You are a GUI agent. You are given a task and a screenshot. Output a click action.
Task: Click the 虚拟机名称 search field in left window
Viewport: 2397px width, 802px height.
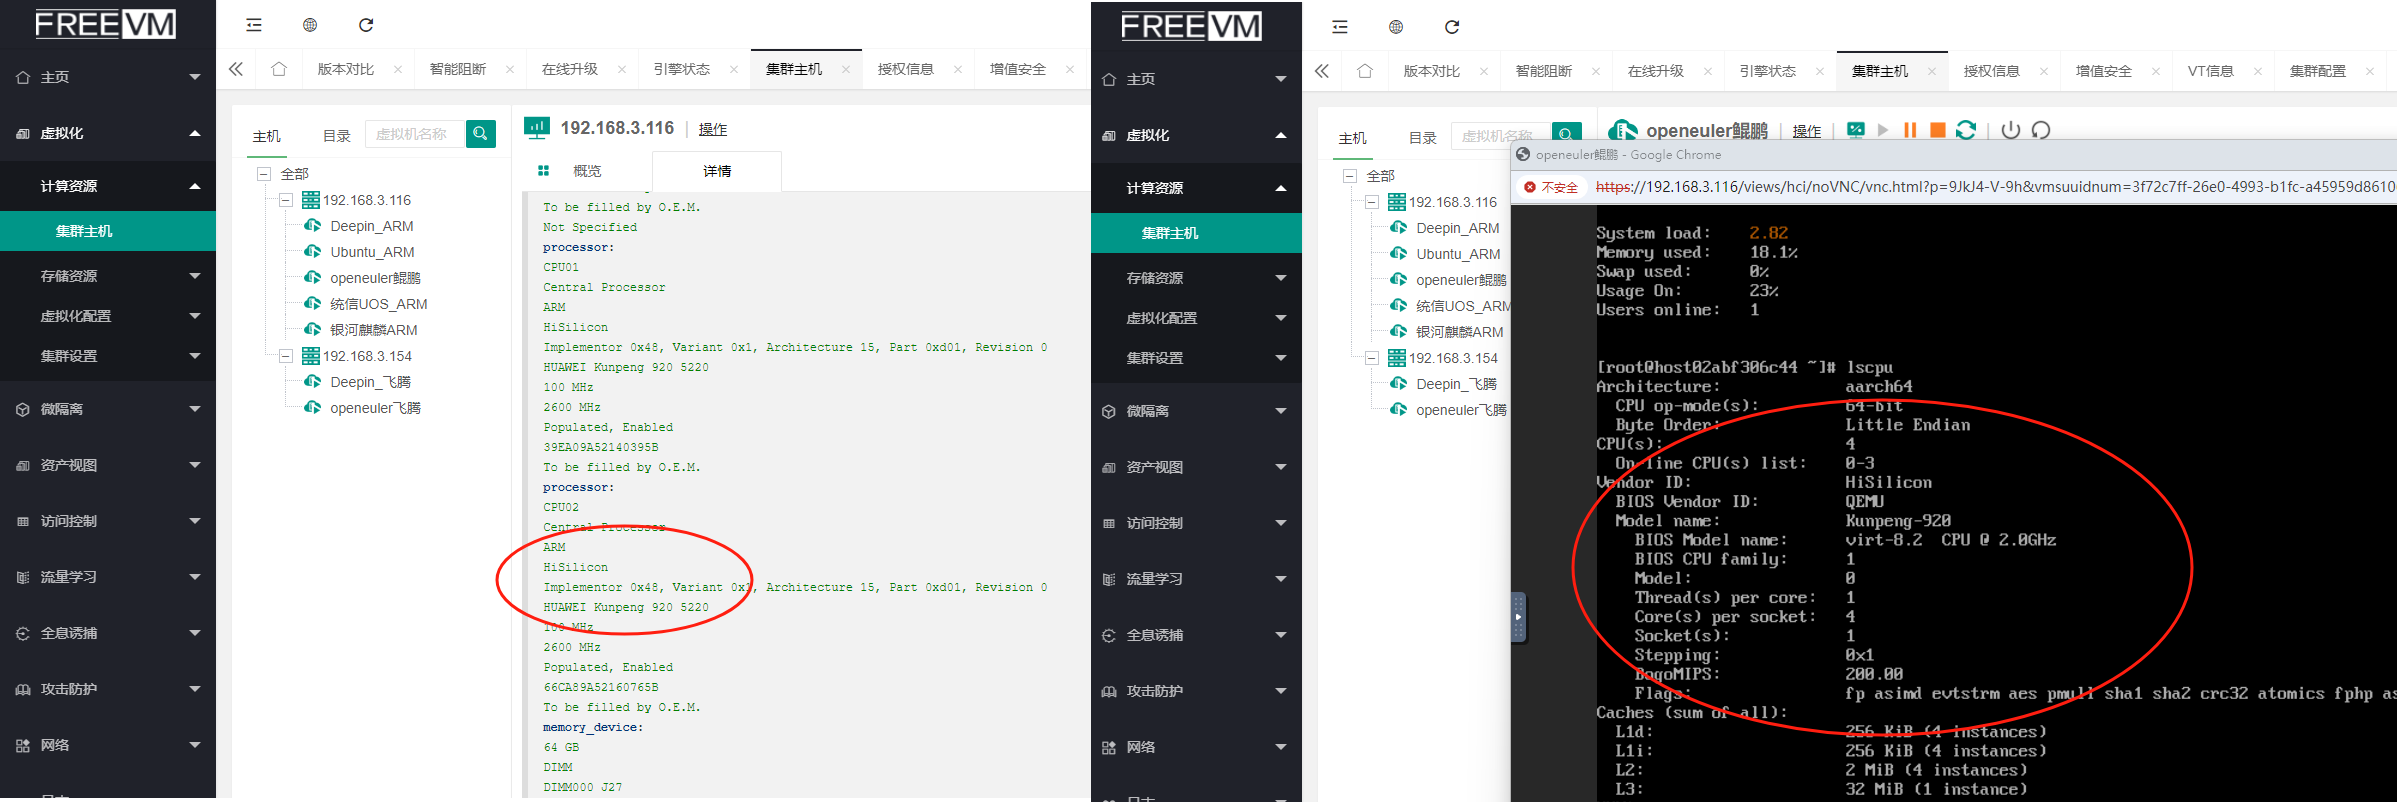(x=416, y=133)
